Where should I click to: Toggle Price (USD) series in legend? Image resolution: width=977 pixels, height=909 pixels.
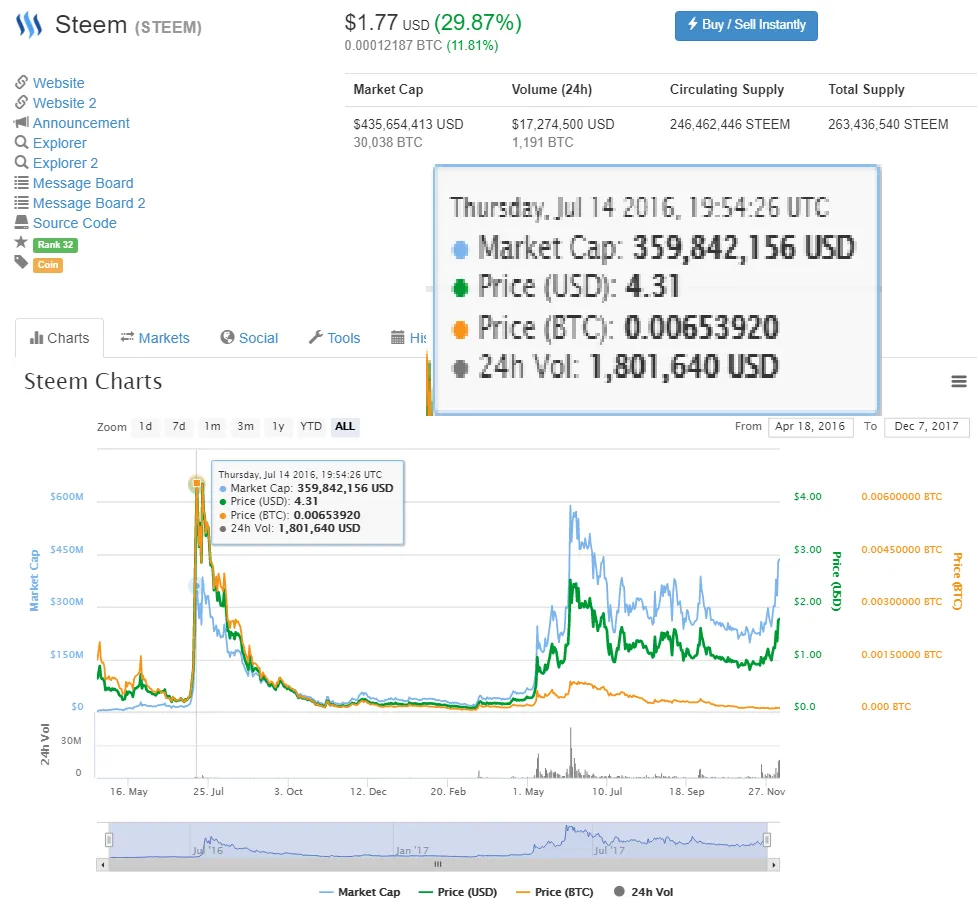(458, 892)
